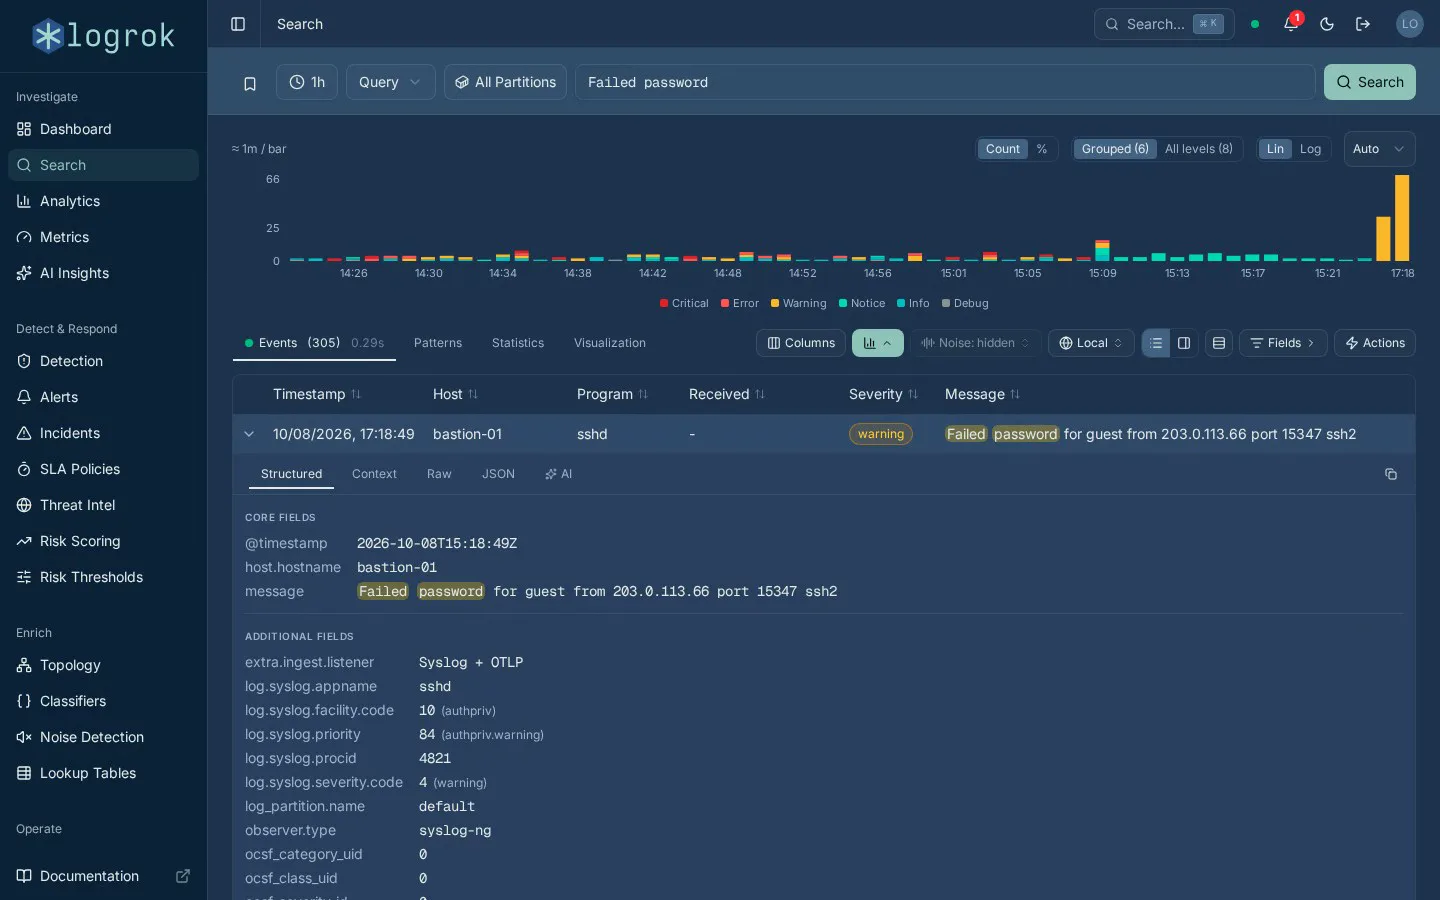This screenshot has height=900, width=1440.
Task: Sort by Program column arrows
Action: tap(643, 394)
